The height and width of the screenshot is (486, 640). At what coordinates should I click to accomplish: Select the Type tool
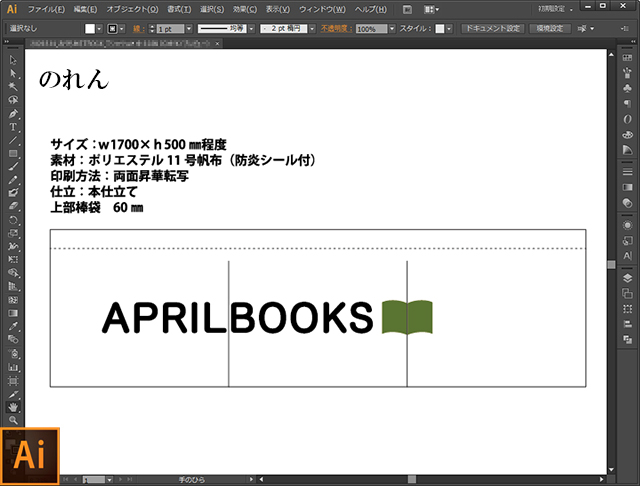pyautogui.click(x=13, y=127)
